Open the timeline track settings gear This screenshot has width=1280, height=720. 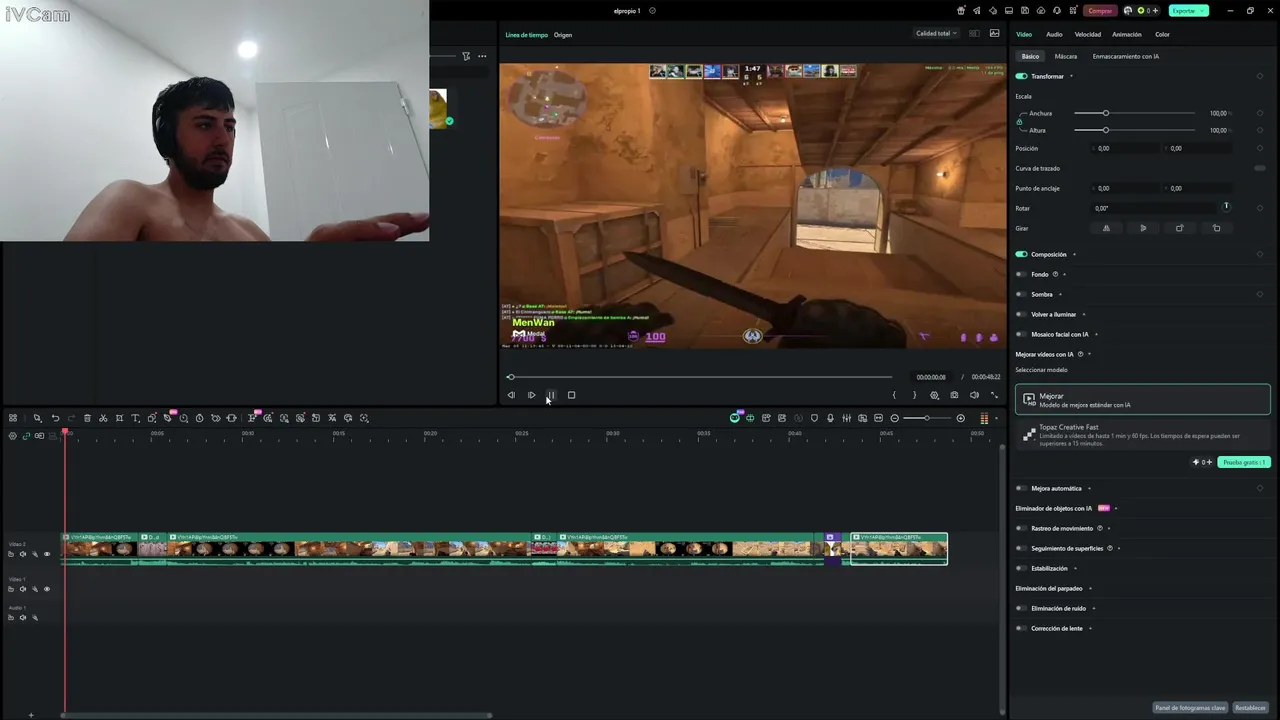[13, 436]
